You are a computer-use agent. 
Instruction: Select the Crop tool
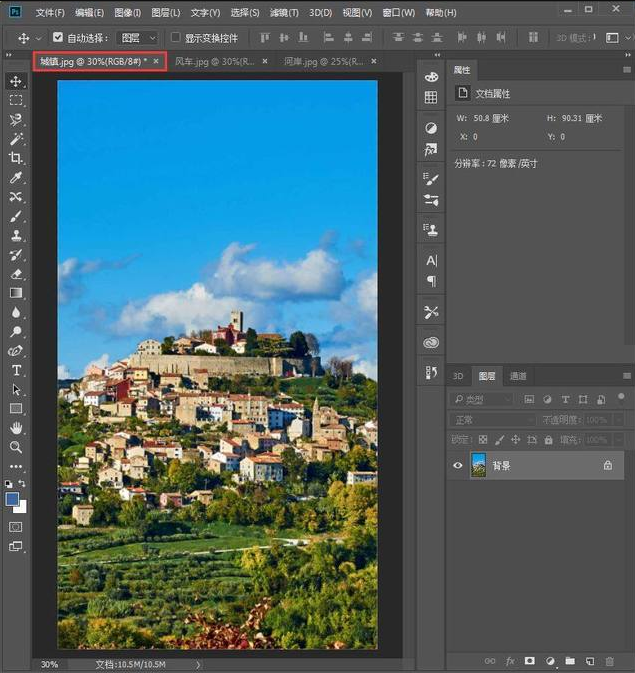pyautogui.click(x=16, y=158)
